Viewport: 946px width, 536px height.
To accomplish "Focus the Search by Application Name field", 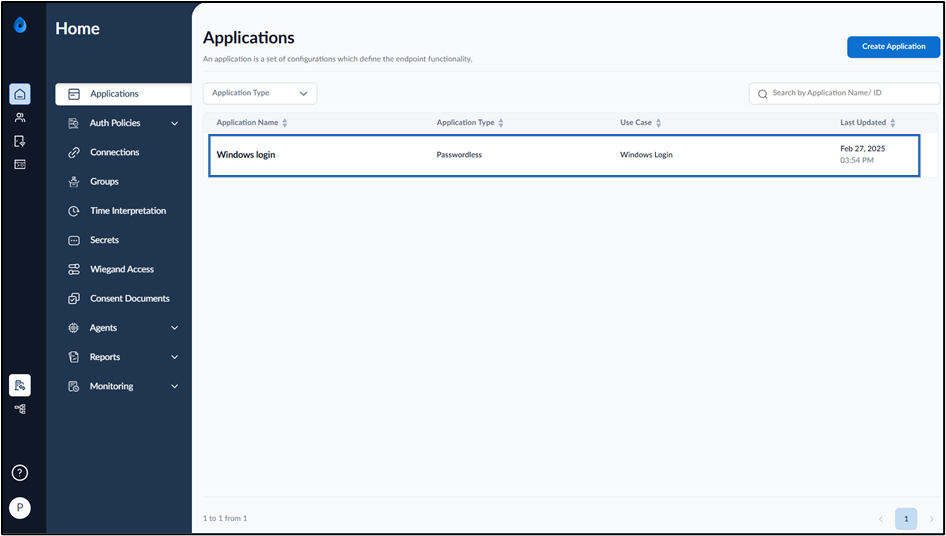I will (845, 94).
